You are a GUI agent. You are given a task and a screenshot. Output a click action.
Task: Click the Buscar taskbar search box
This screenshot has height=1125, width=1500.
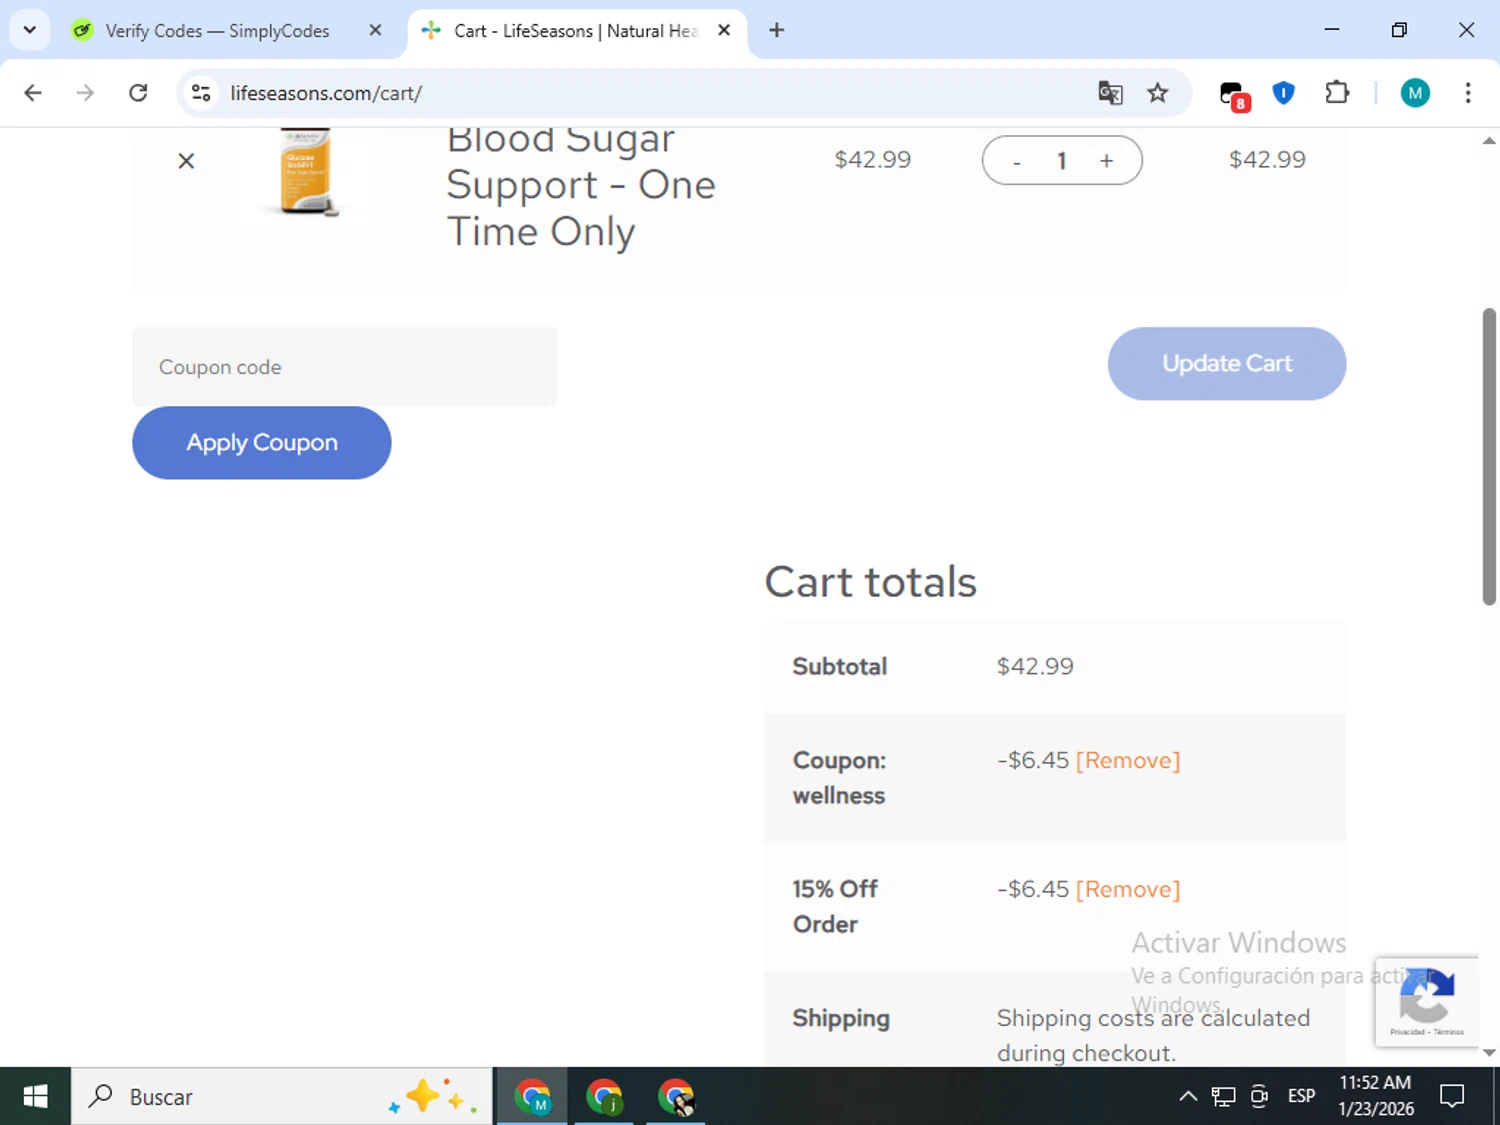pos(282,1097)
